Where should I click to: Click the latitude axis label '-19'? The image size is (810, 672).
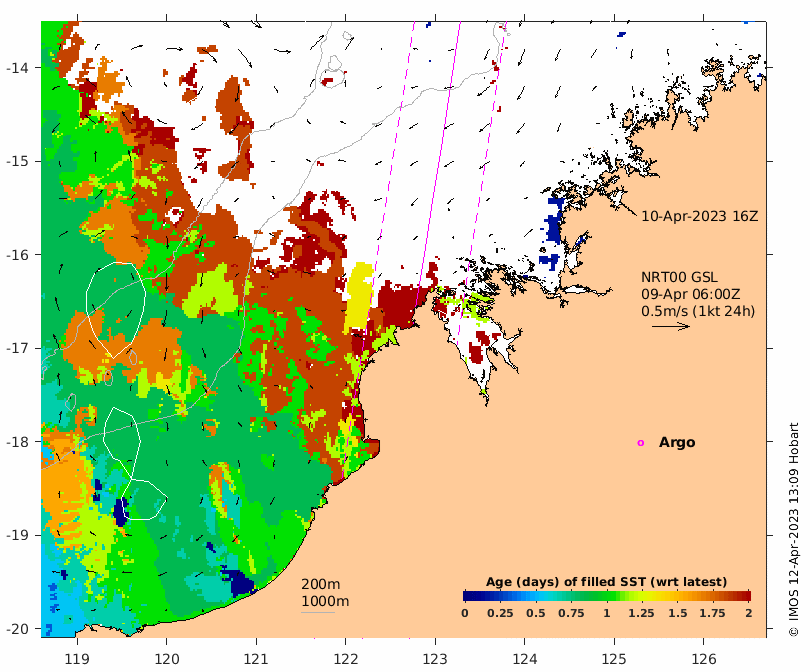click(x=17, y=535)
